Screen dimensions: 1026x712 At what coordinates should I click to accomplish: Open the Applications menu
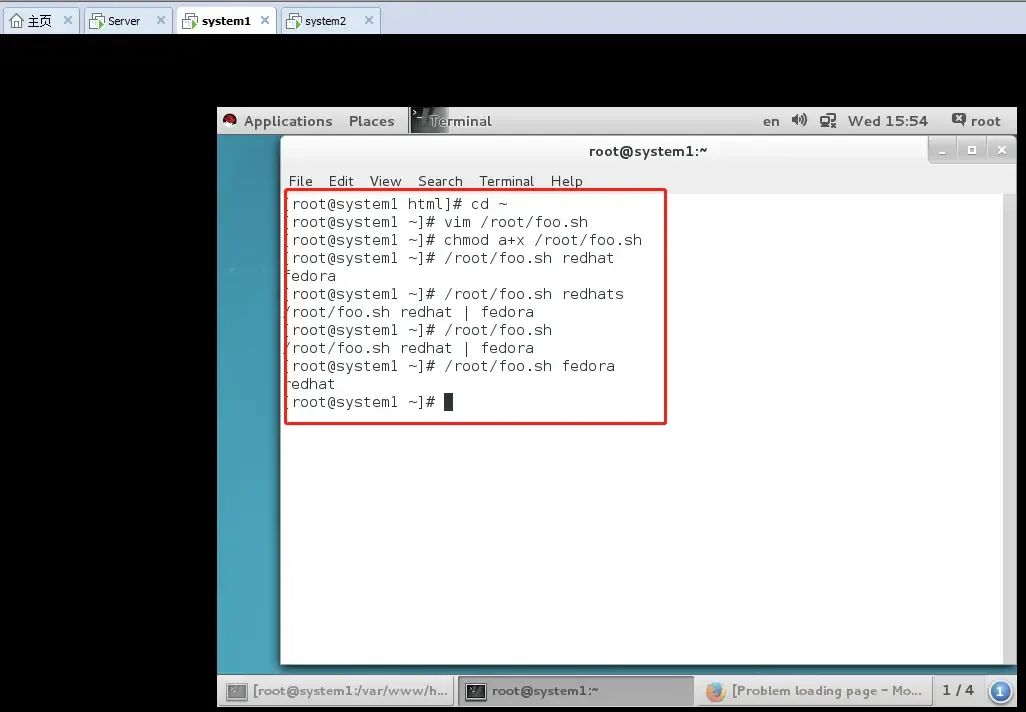coord(288,121)
